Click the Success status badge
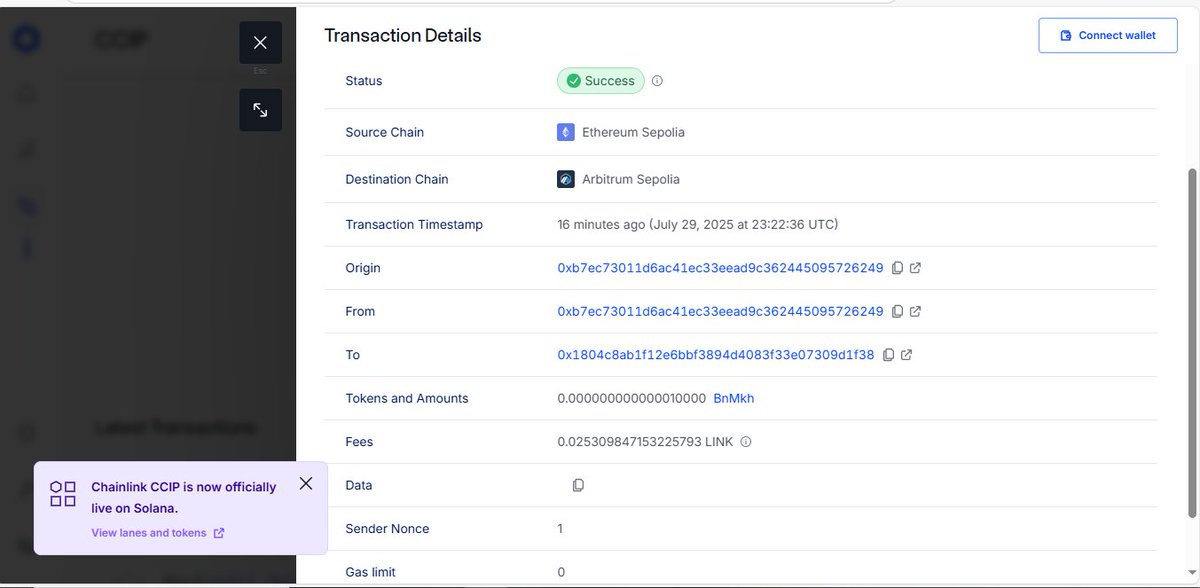Screen dimensions: 1200x588 pyautogui.click(x=600, y=81)
